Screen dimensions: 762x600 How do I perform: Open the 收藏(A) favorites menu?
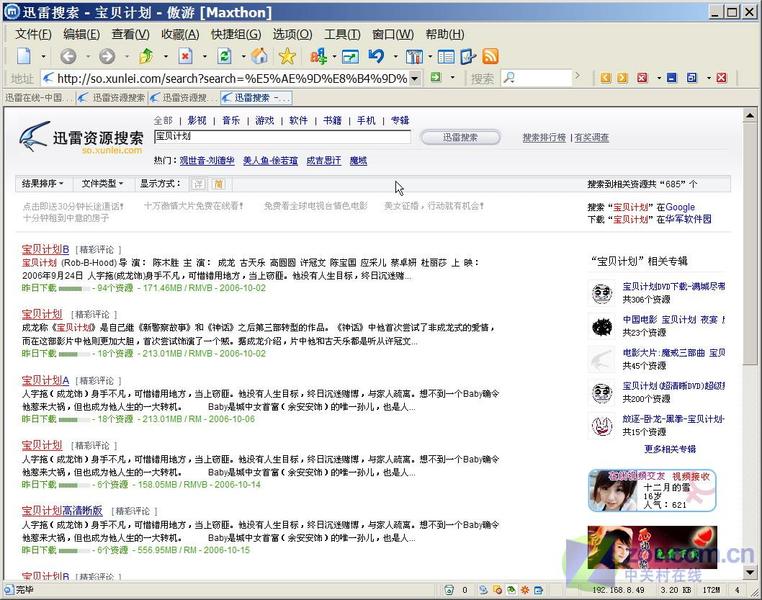tap(180, 34)
